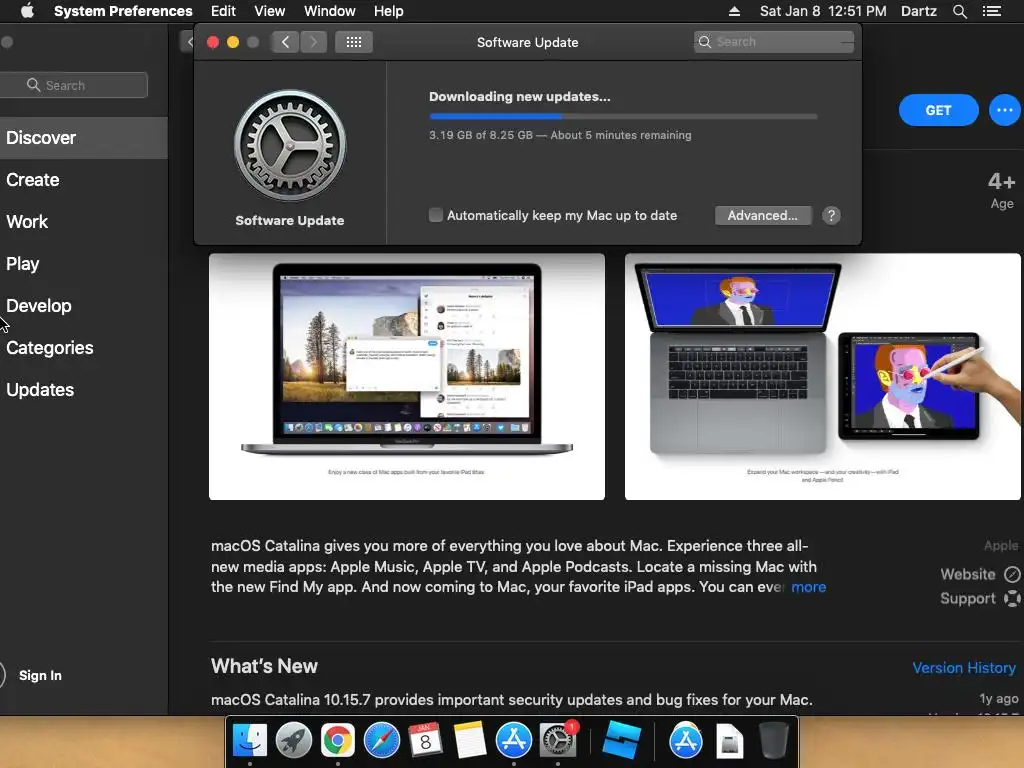This screenshot has width=1024, height=768.
Task: Open the Version History link
Action: pyautogui.click(x=964, y=667)
